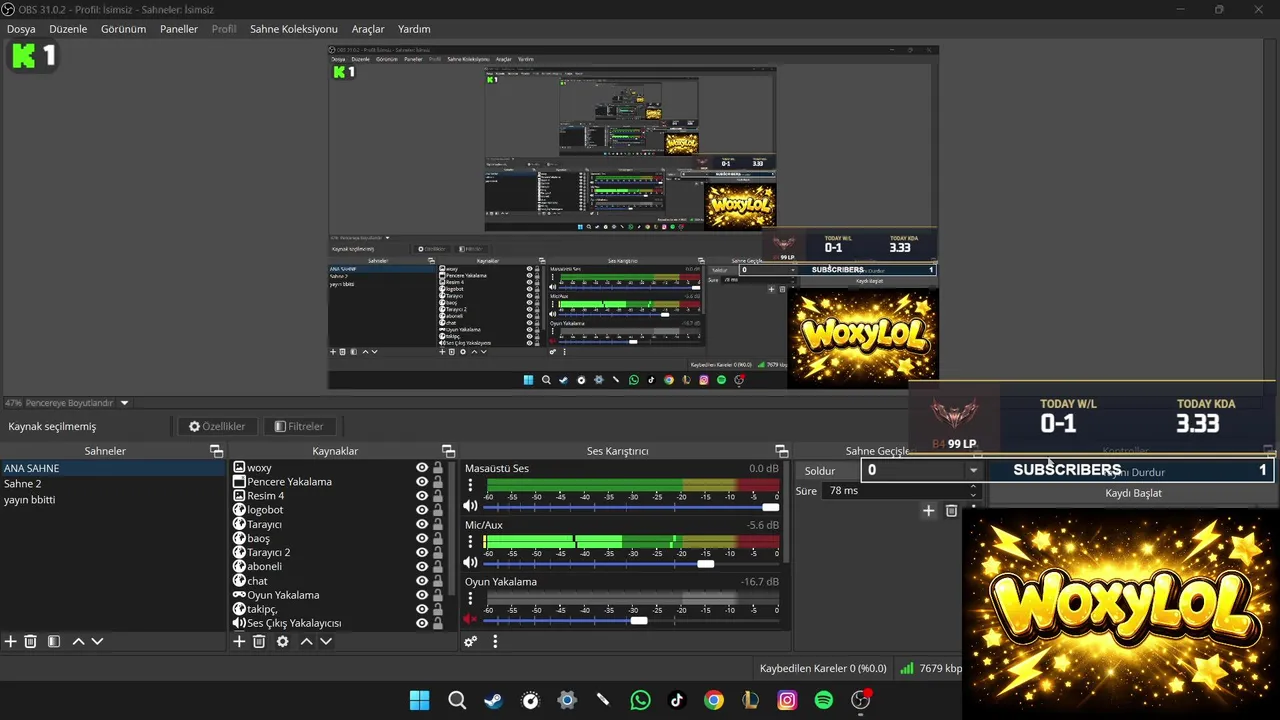Image resolution: width=1280 pixels, height=720 pixels.
Task: Move scene up in Sahneler panel
Action: pyautogui.click(x=78, y=641)
